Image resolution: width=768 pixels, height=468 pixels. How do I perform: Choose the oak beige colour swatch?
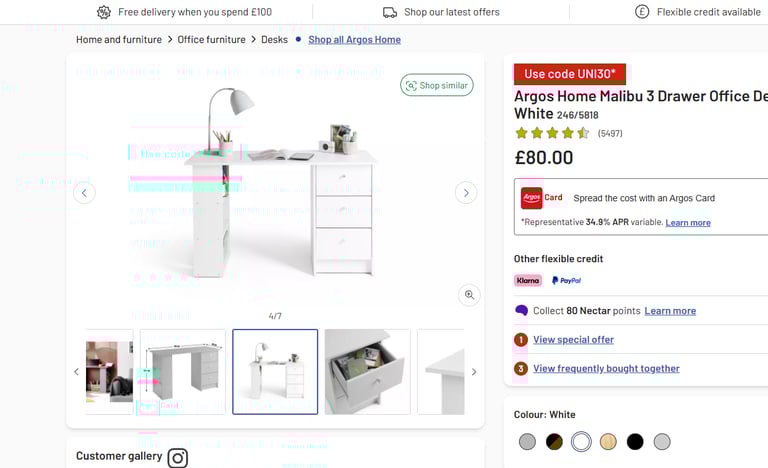coord(608,442)
